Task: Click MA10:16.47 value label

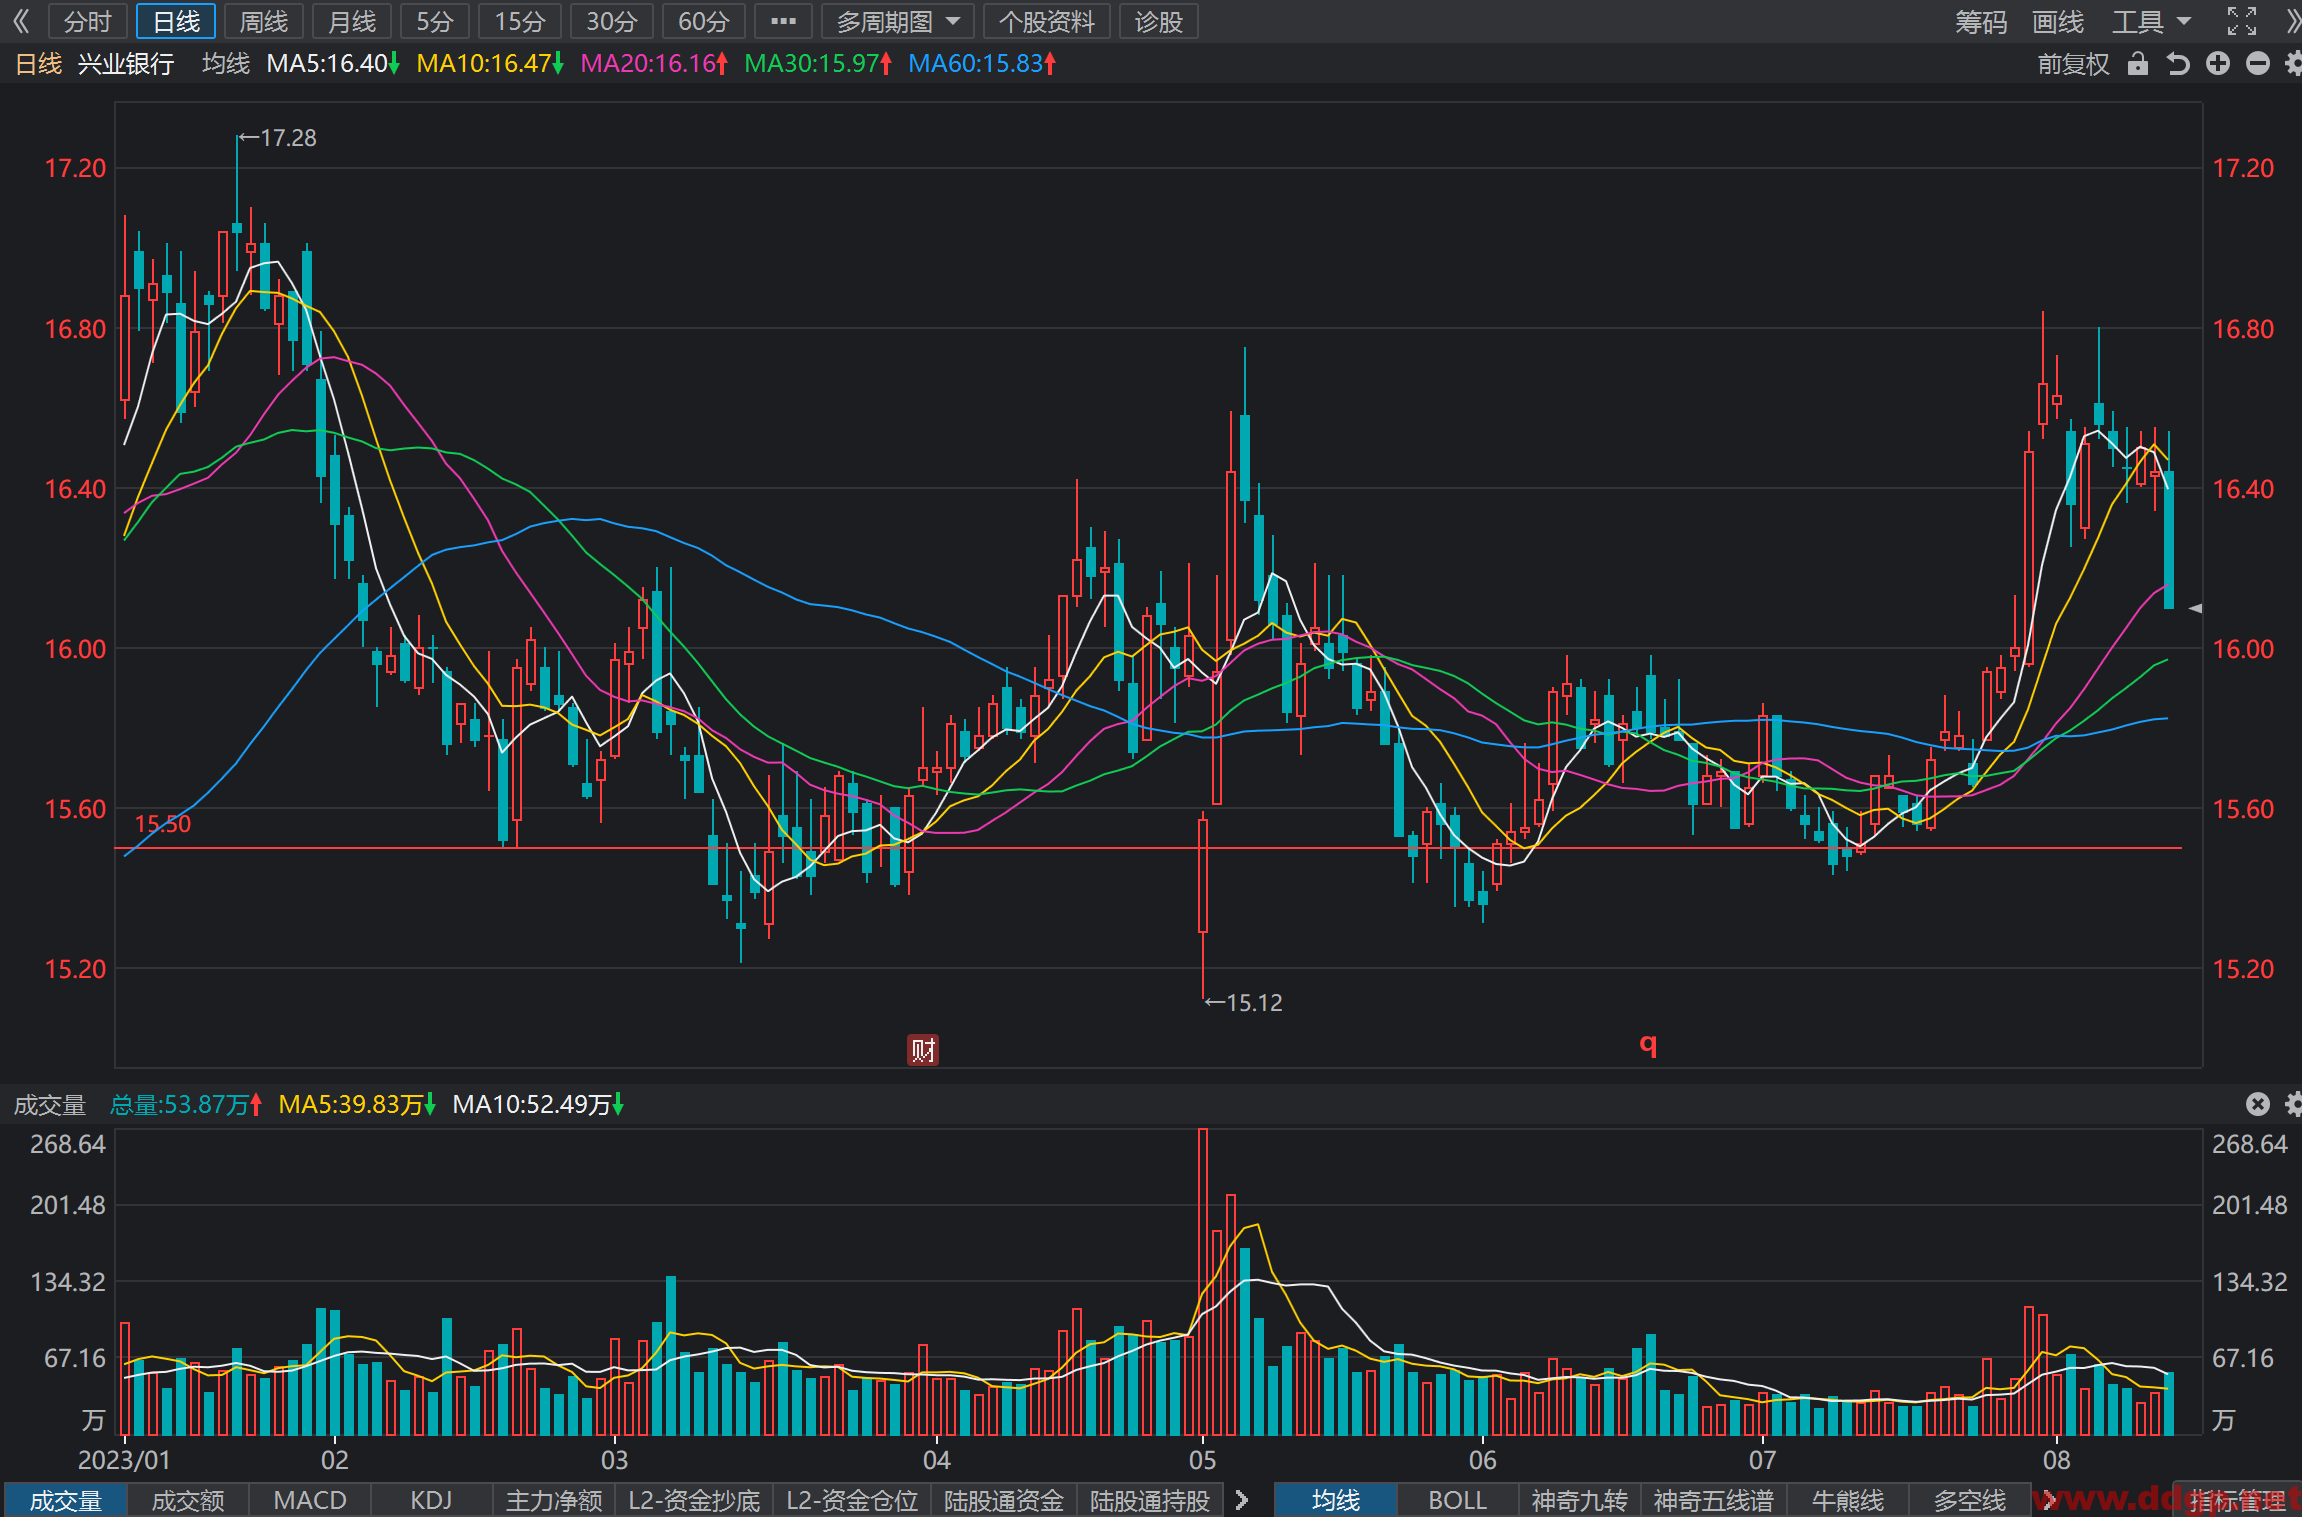Action: tap(490, 64)
